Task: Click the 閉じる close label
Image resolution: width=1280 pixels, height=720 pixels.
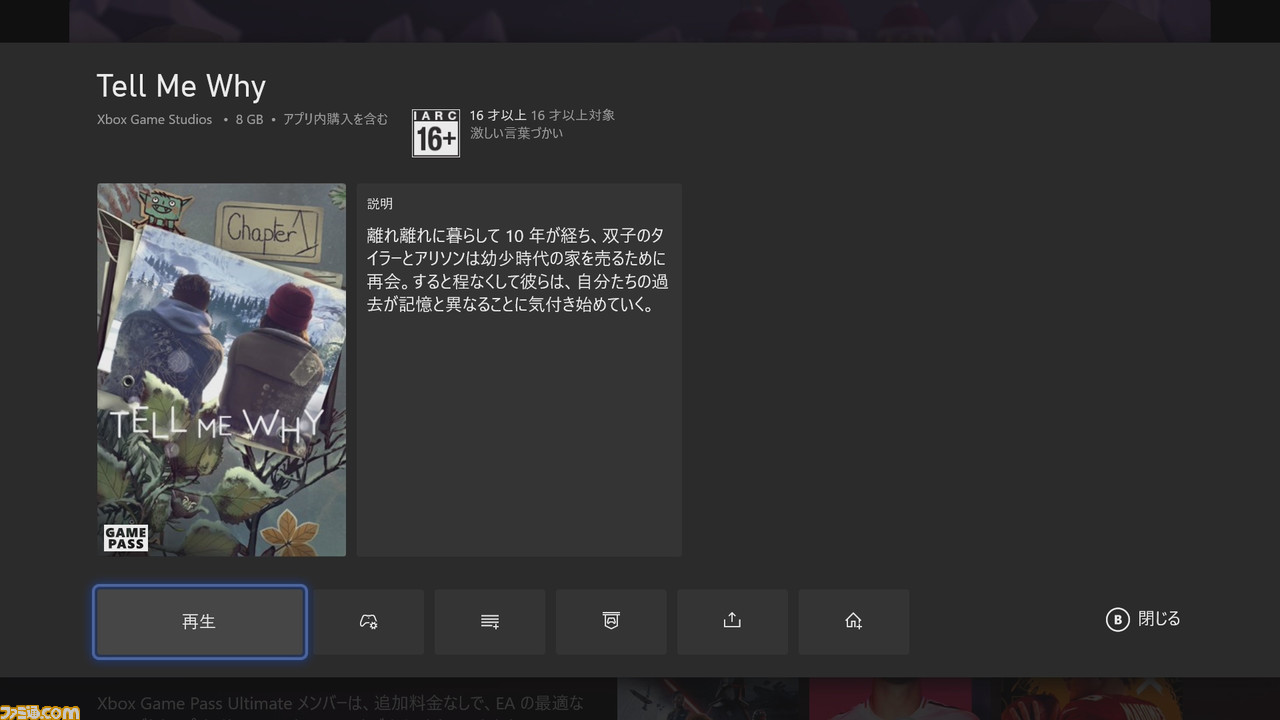Action: tap(1159, 619)
